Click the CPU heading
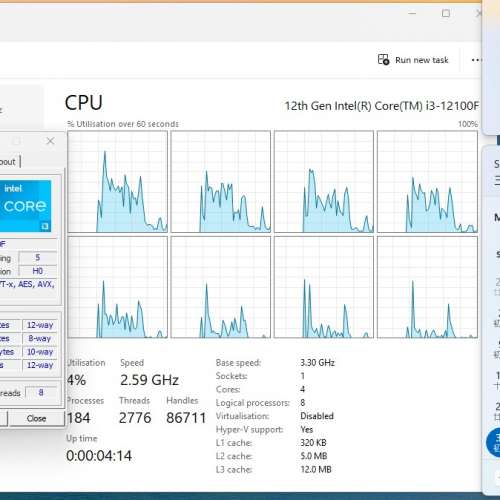This screenshot has height=500, width=500. pos(84,103)
